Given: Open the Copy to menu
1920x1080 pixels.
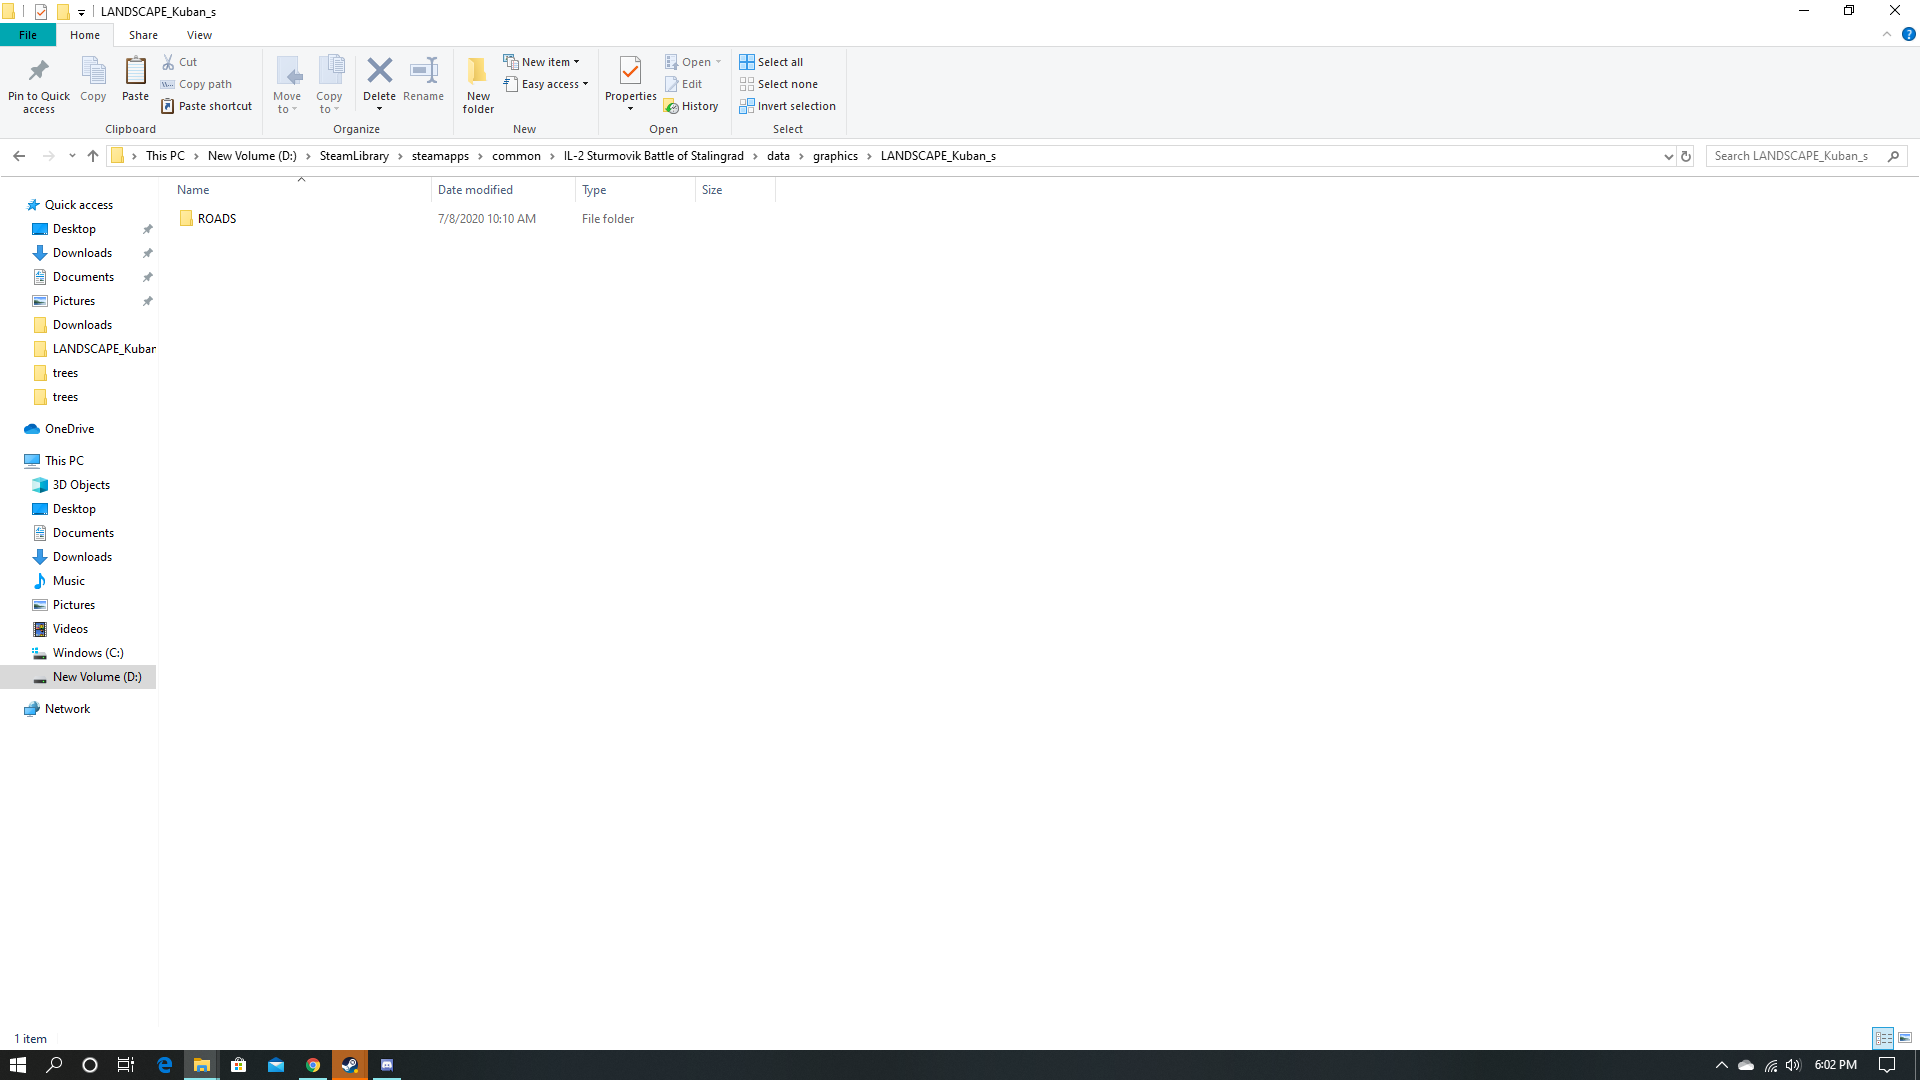Looking at the screenshot, I should point(329,85).
